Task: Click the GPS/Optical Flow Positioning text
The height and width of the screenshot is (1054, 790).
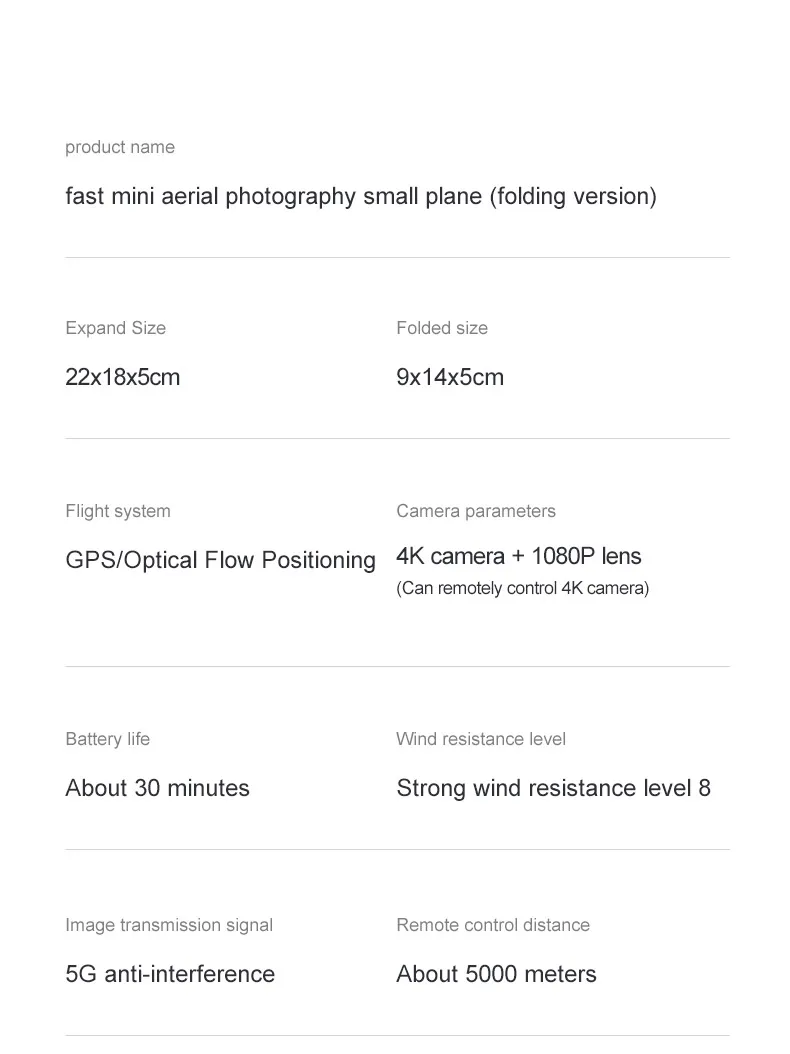Action: [221, 560]
